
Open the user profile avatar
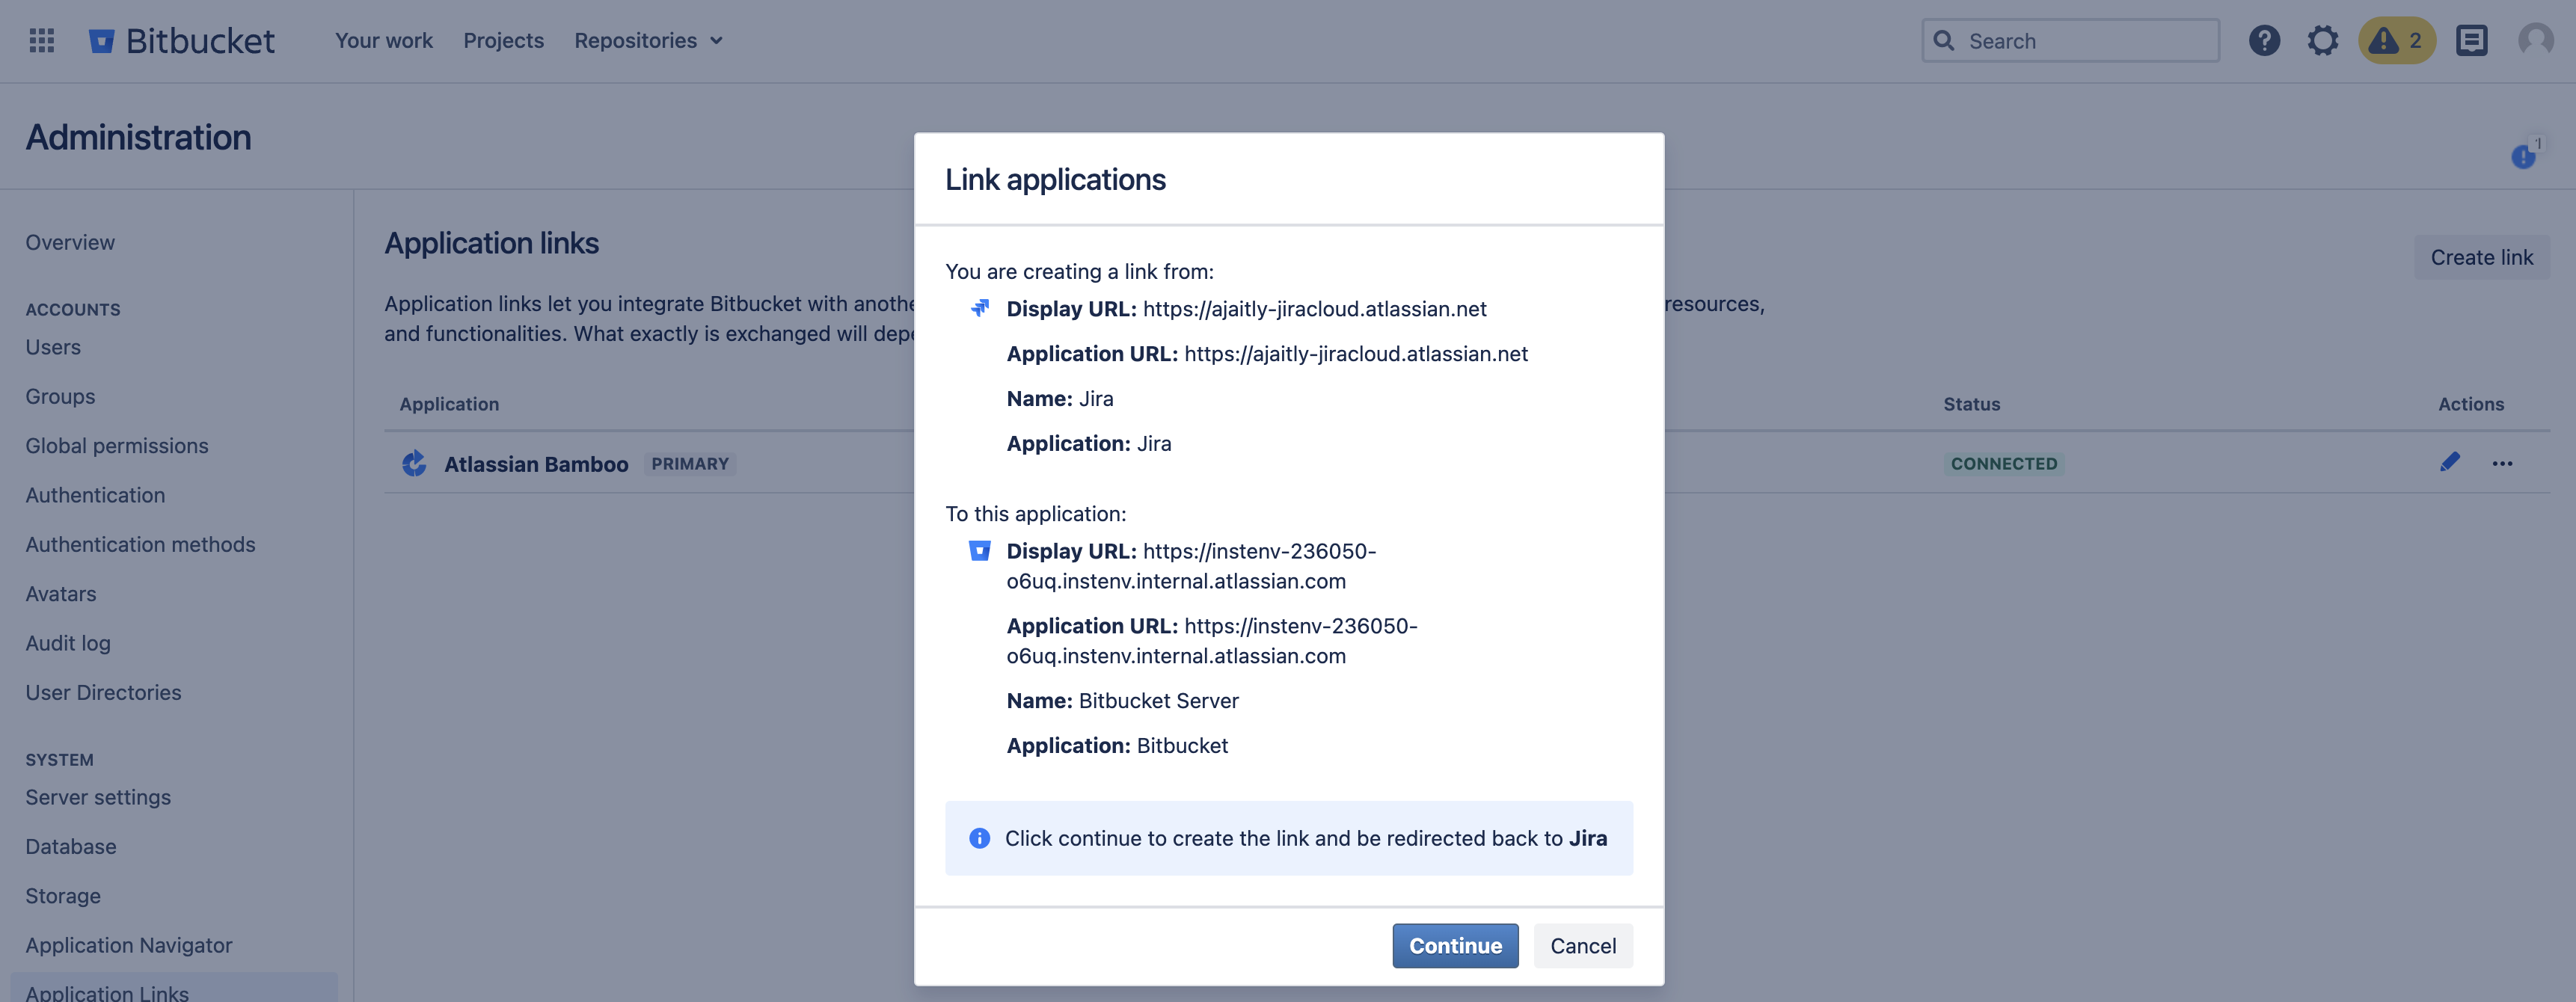click(x=2535, y=40)
